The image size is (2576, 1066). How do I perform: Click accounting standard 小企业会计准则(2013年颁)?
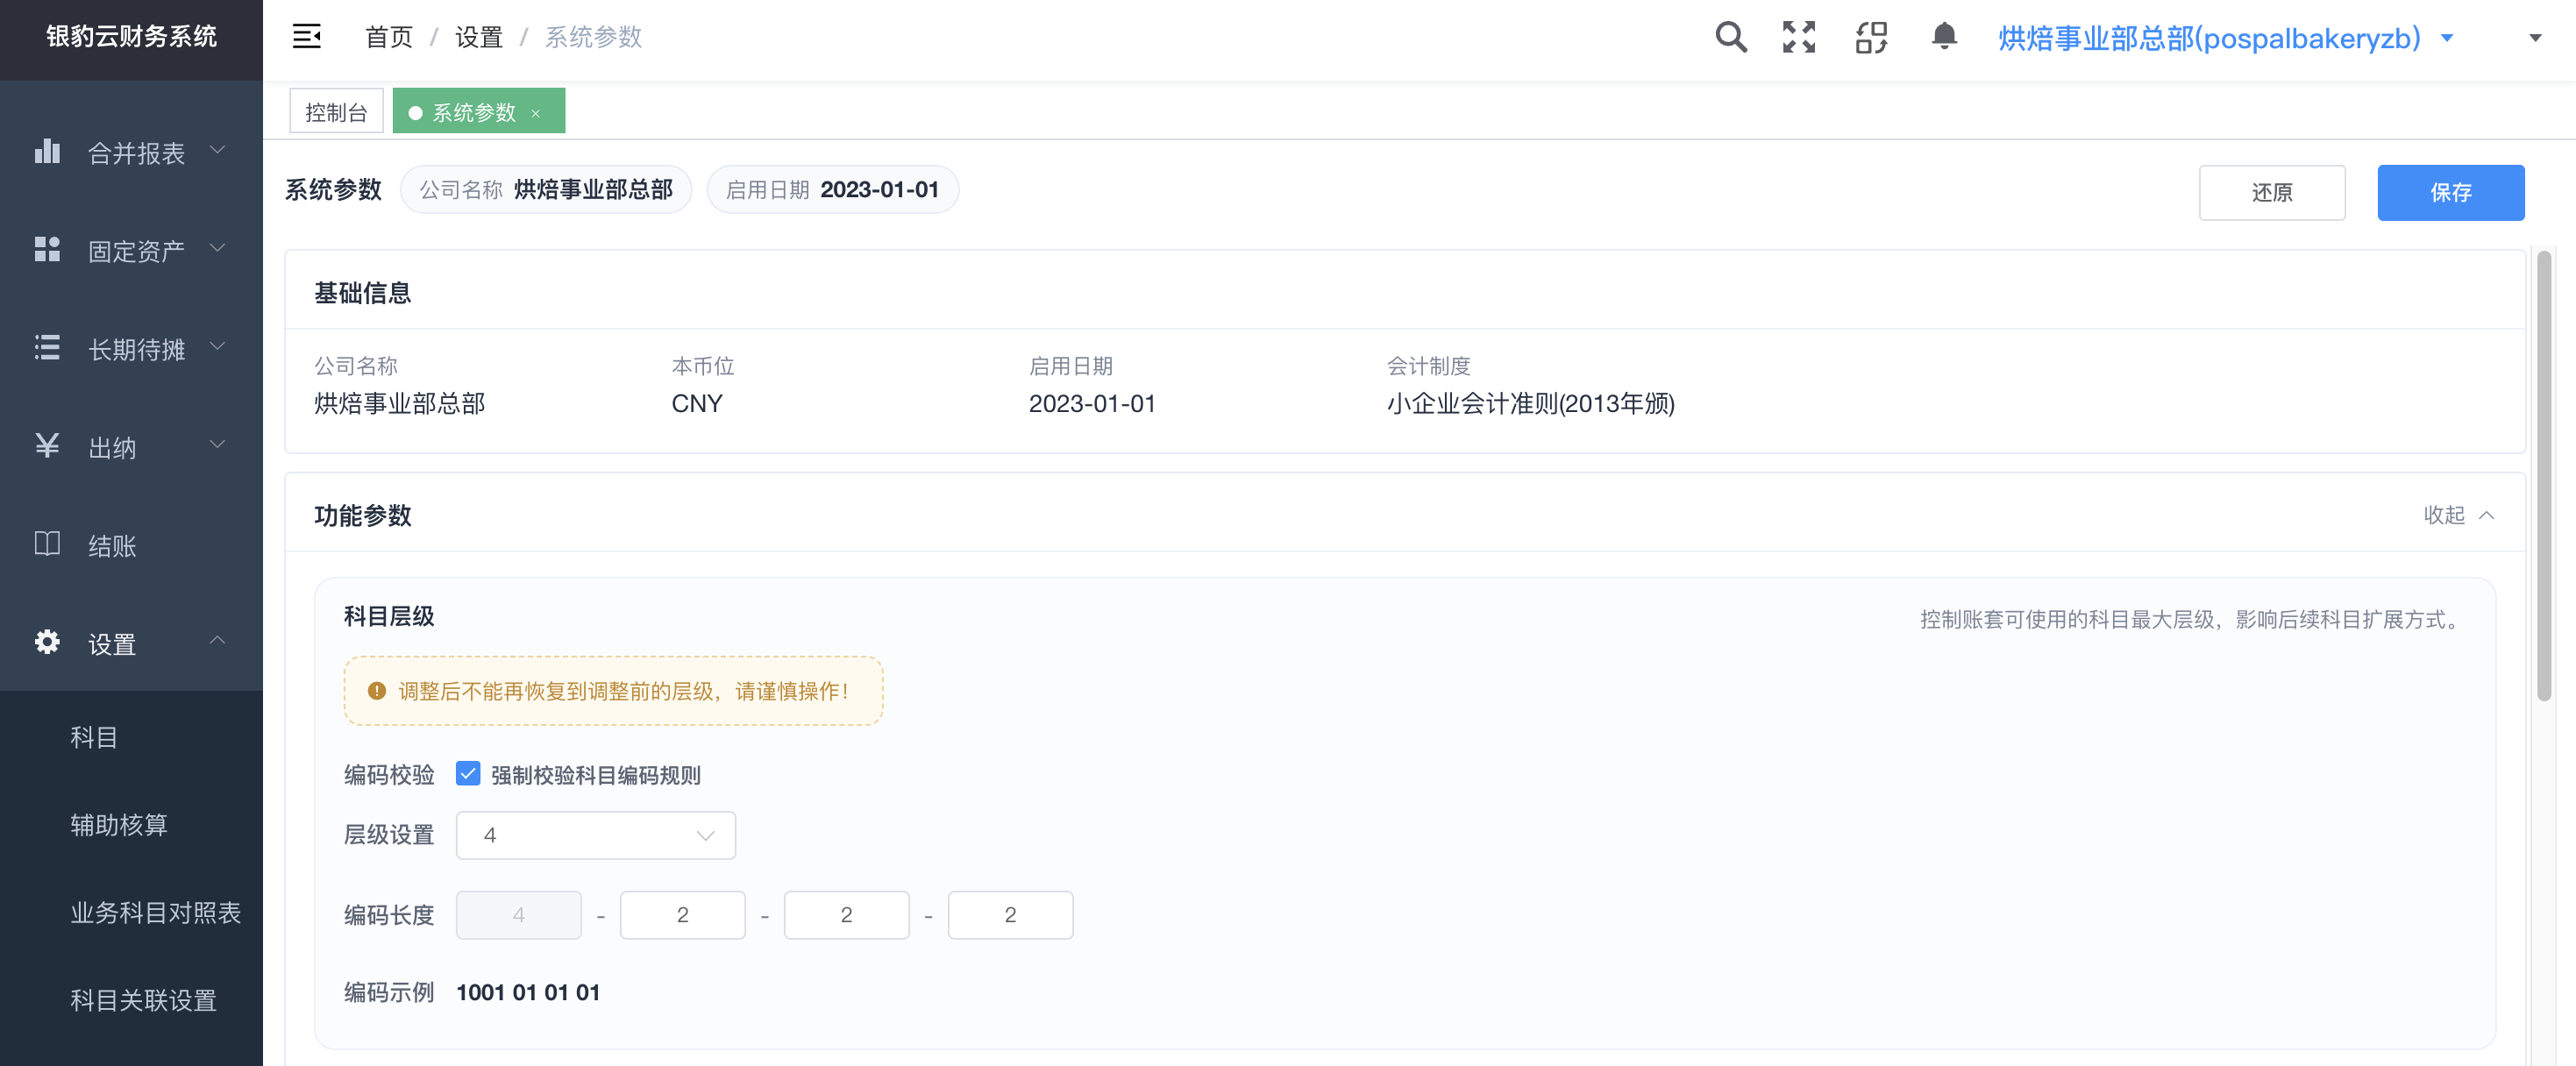(x=1530, y=403)
